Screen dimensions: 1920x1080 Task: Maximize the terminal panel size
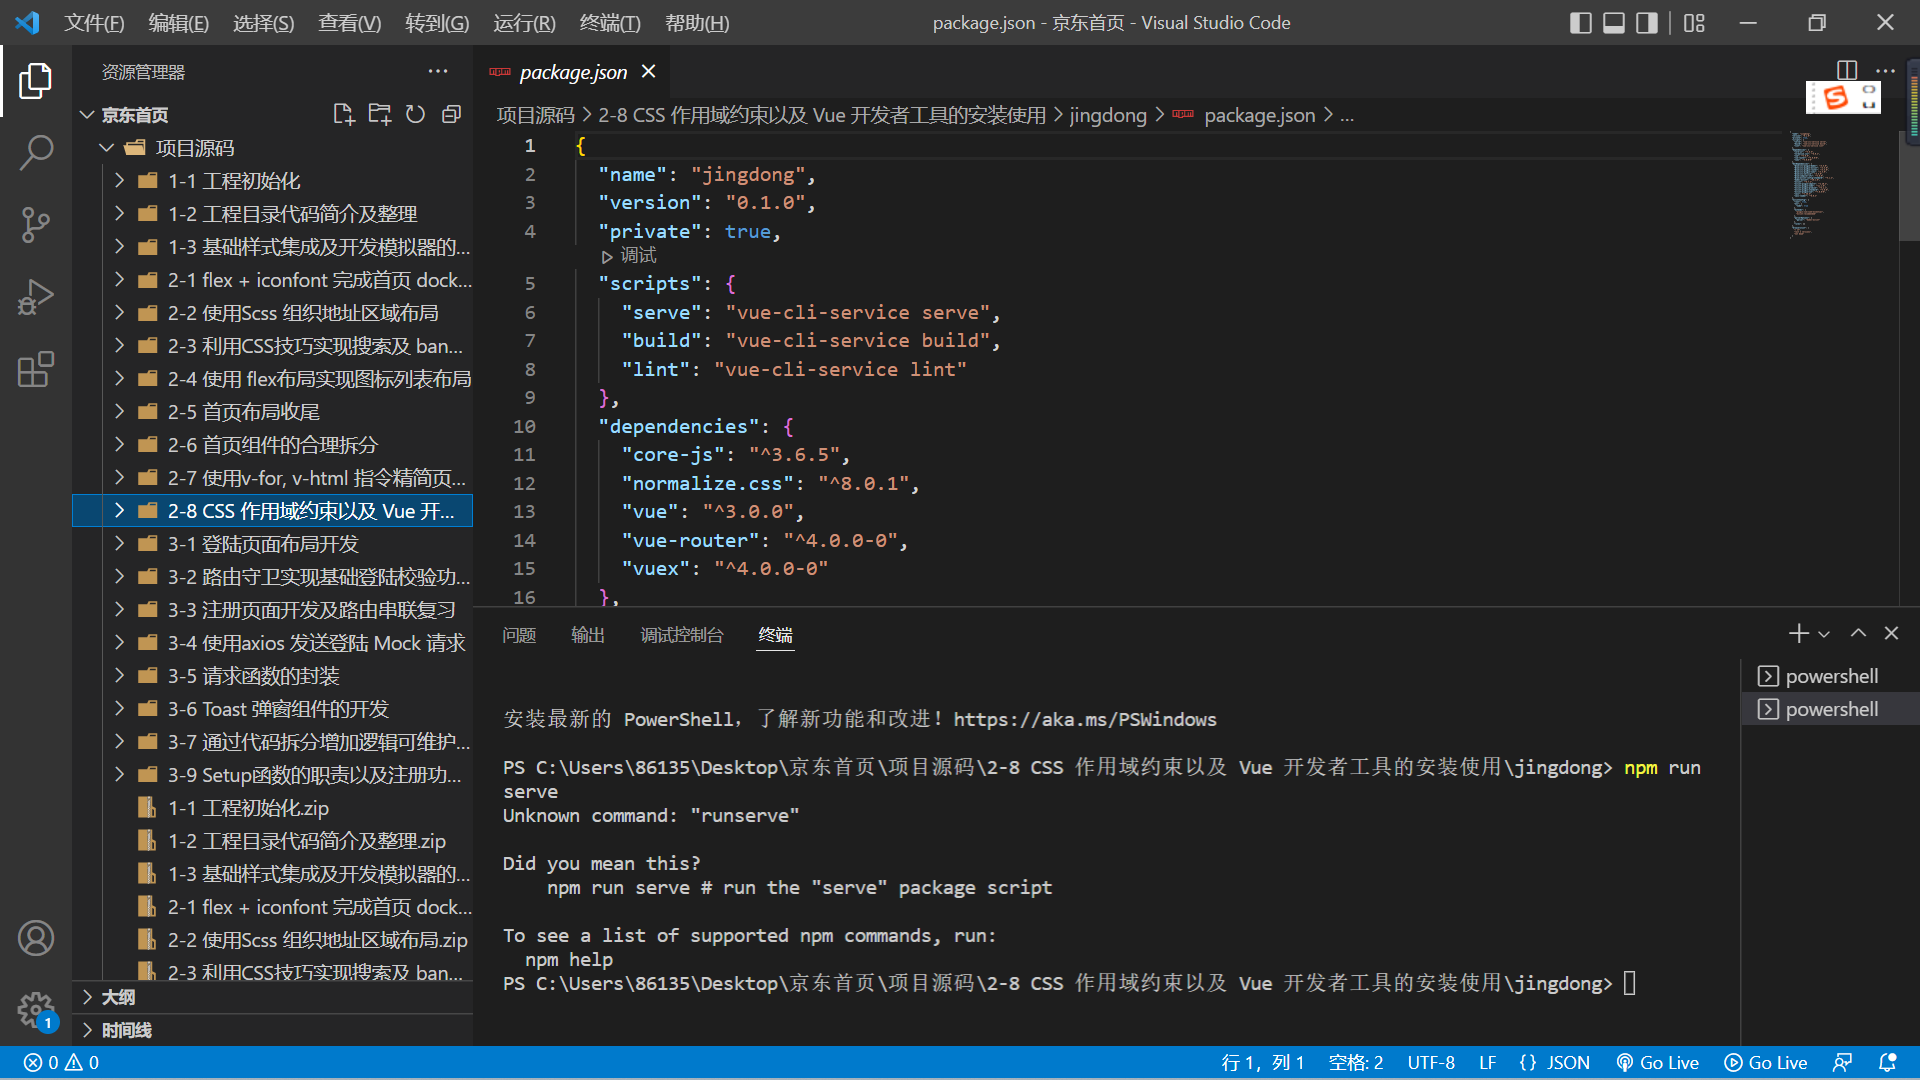1858,633
